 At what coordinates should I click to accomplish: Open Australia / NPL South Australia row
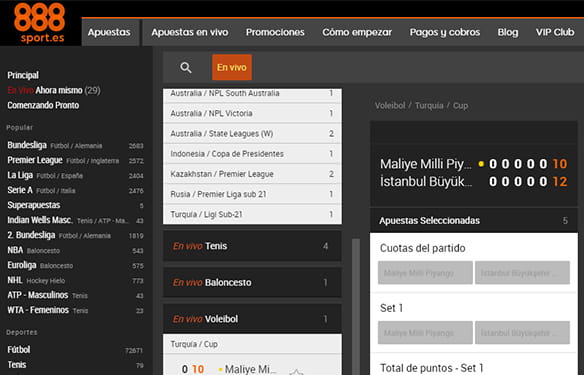(x=252, y=95)
